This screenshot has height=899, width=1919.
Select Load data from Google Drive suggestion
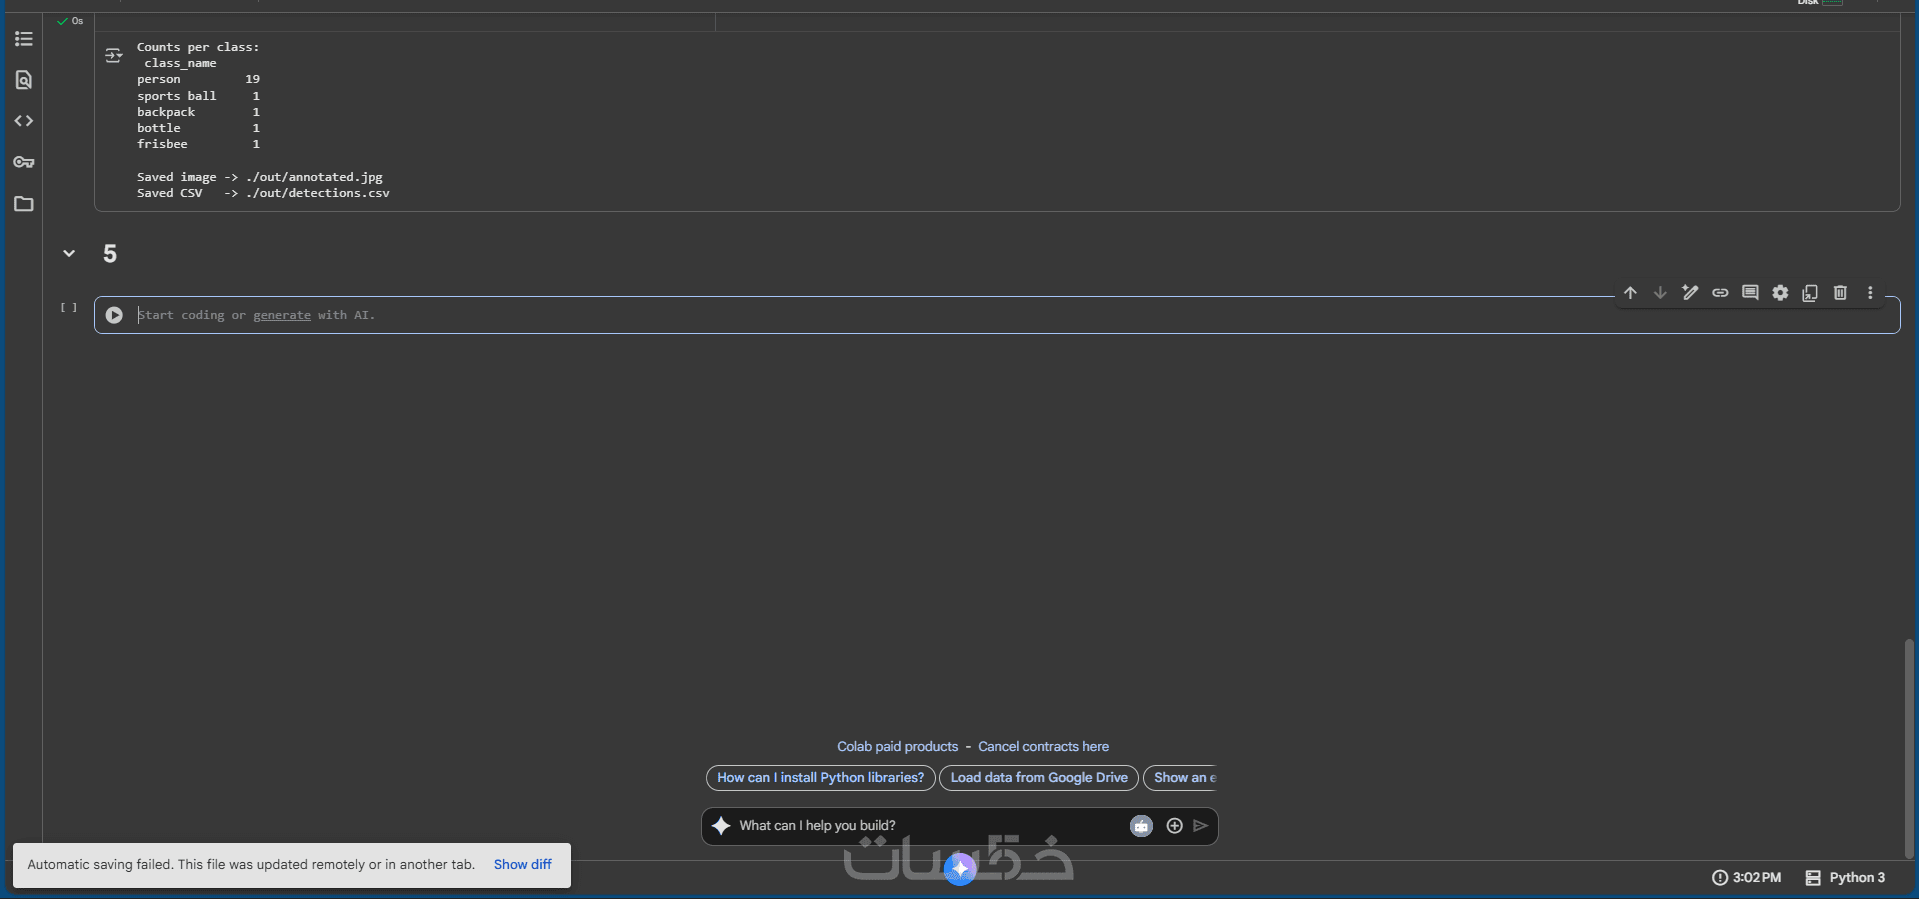tap(1039, 778)
